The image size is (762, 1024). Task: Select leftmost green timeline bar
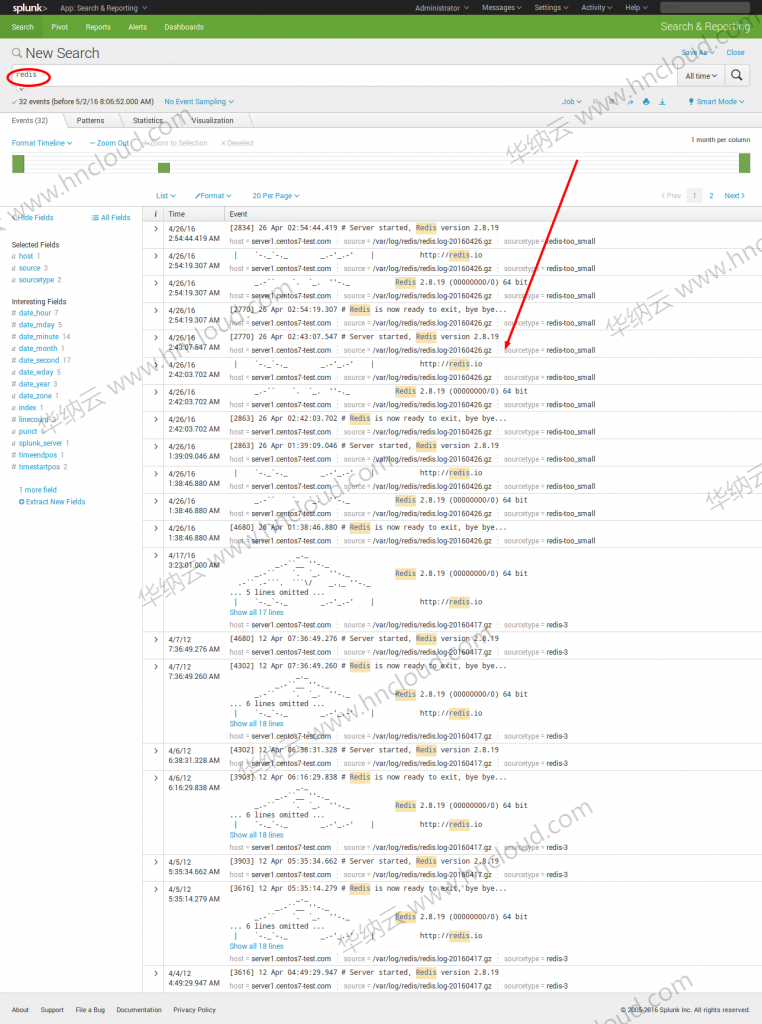18,163
